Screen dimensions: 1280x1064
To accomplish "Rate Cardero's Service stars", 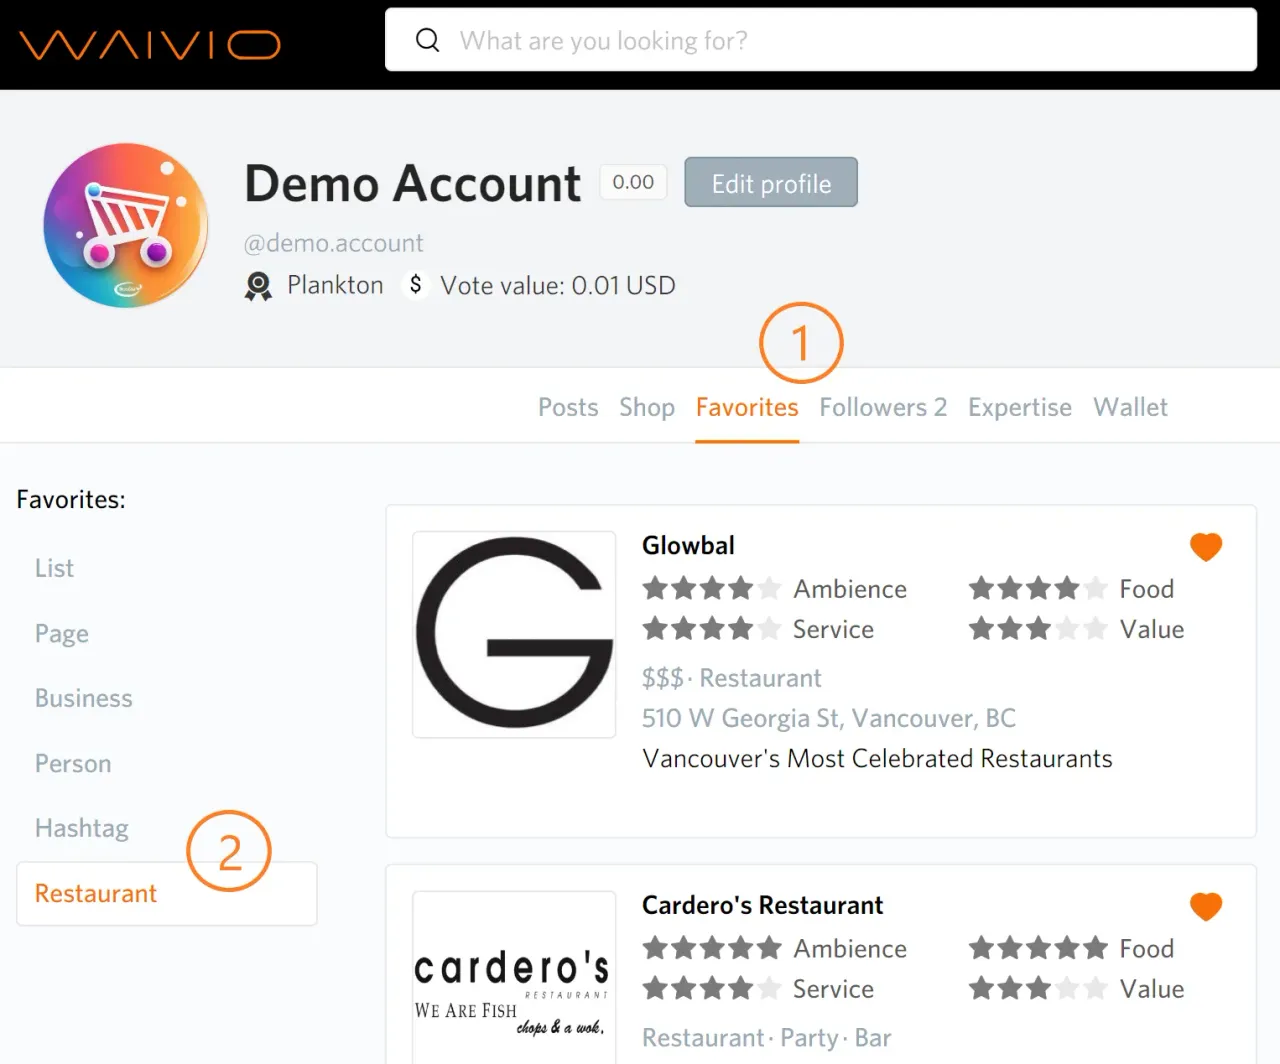I will click(711, 989).
